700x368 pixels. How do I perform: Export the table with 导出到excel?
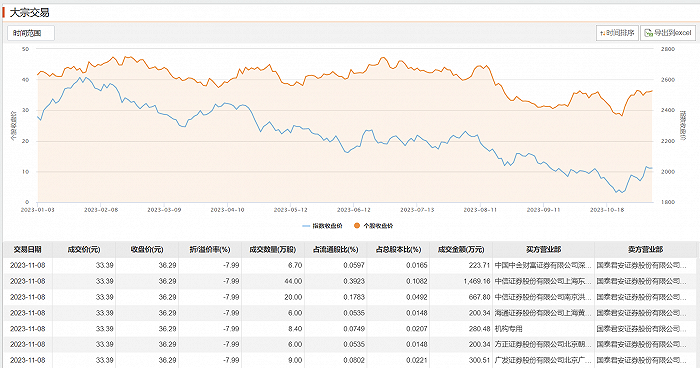coord(668,33)
